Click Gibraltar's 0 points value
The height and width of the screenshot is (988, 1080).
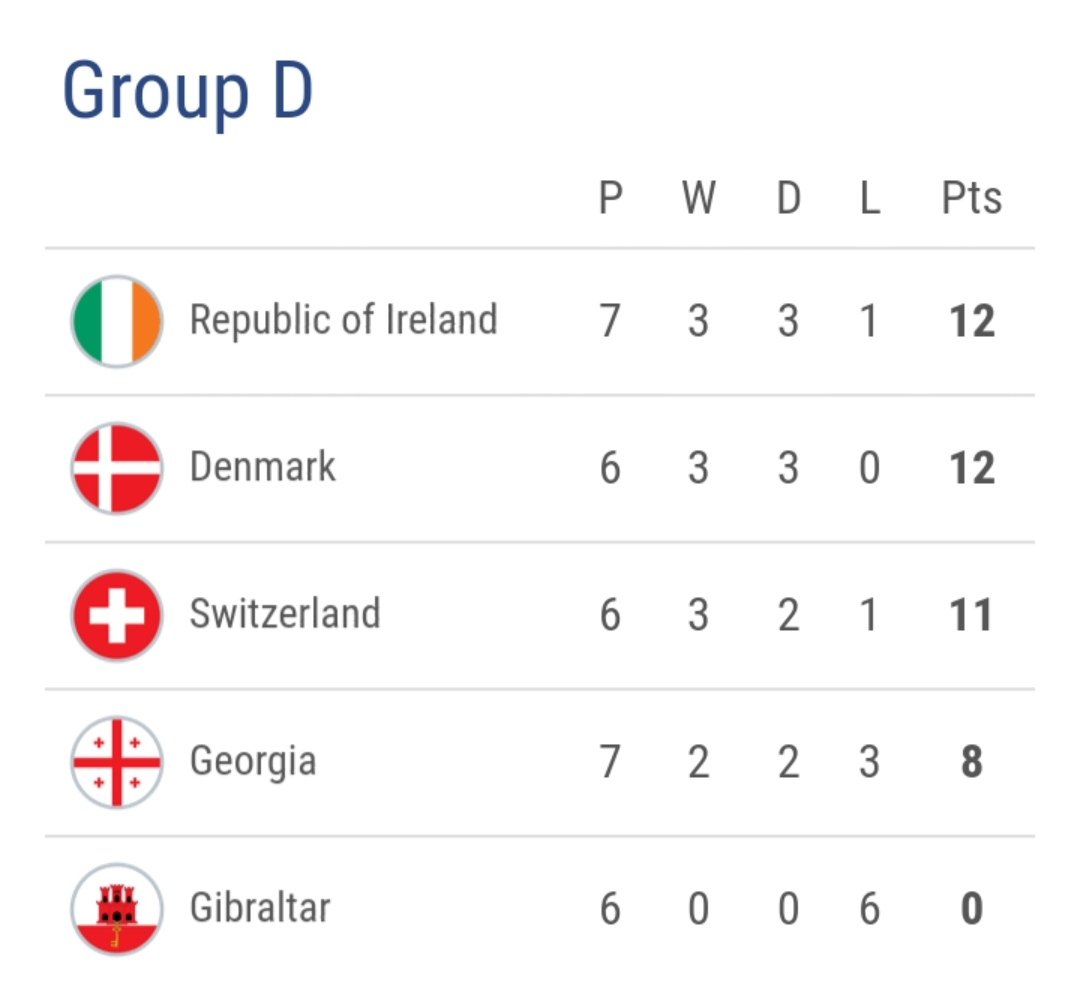click(971, 909)
